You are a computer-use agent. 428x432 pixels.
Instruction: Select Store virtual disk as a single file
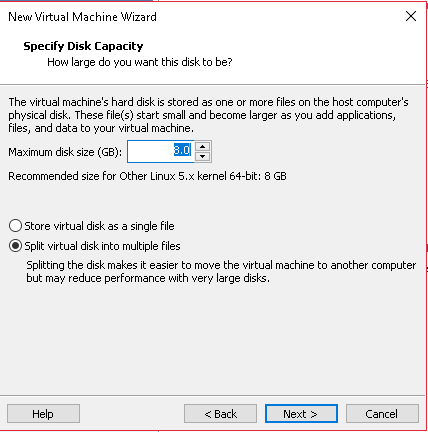click(92, 226)
